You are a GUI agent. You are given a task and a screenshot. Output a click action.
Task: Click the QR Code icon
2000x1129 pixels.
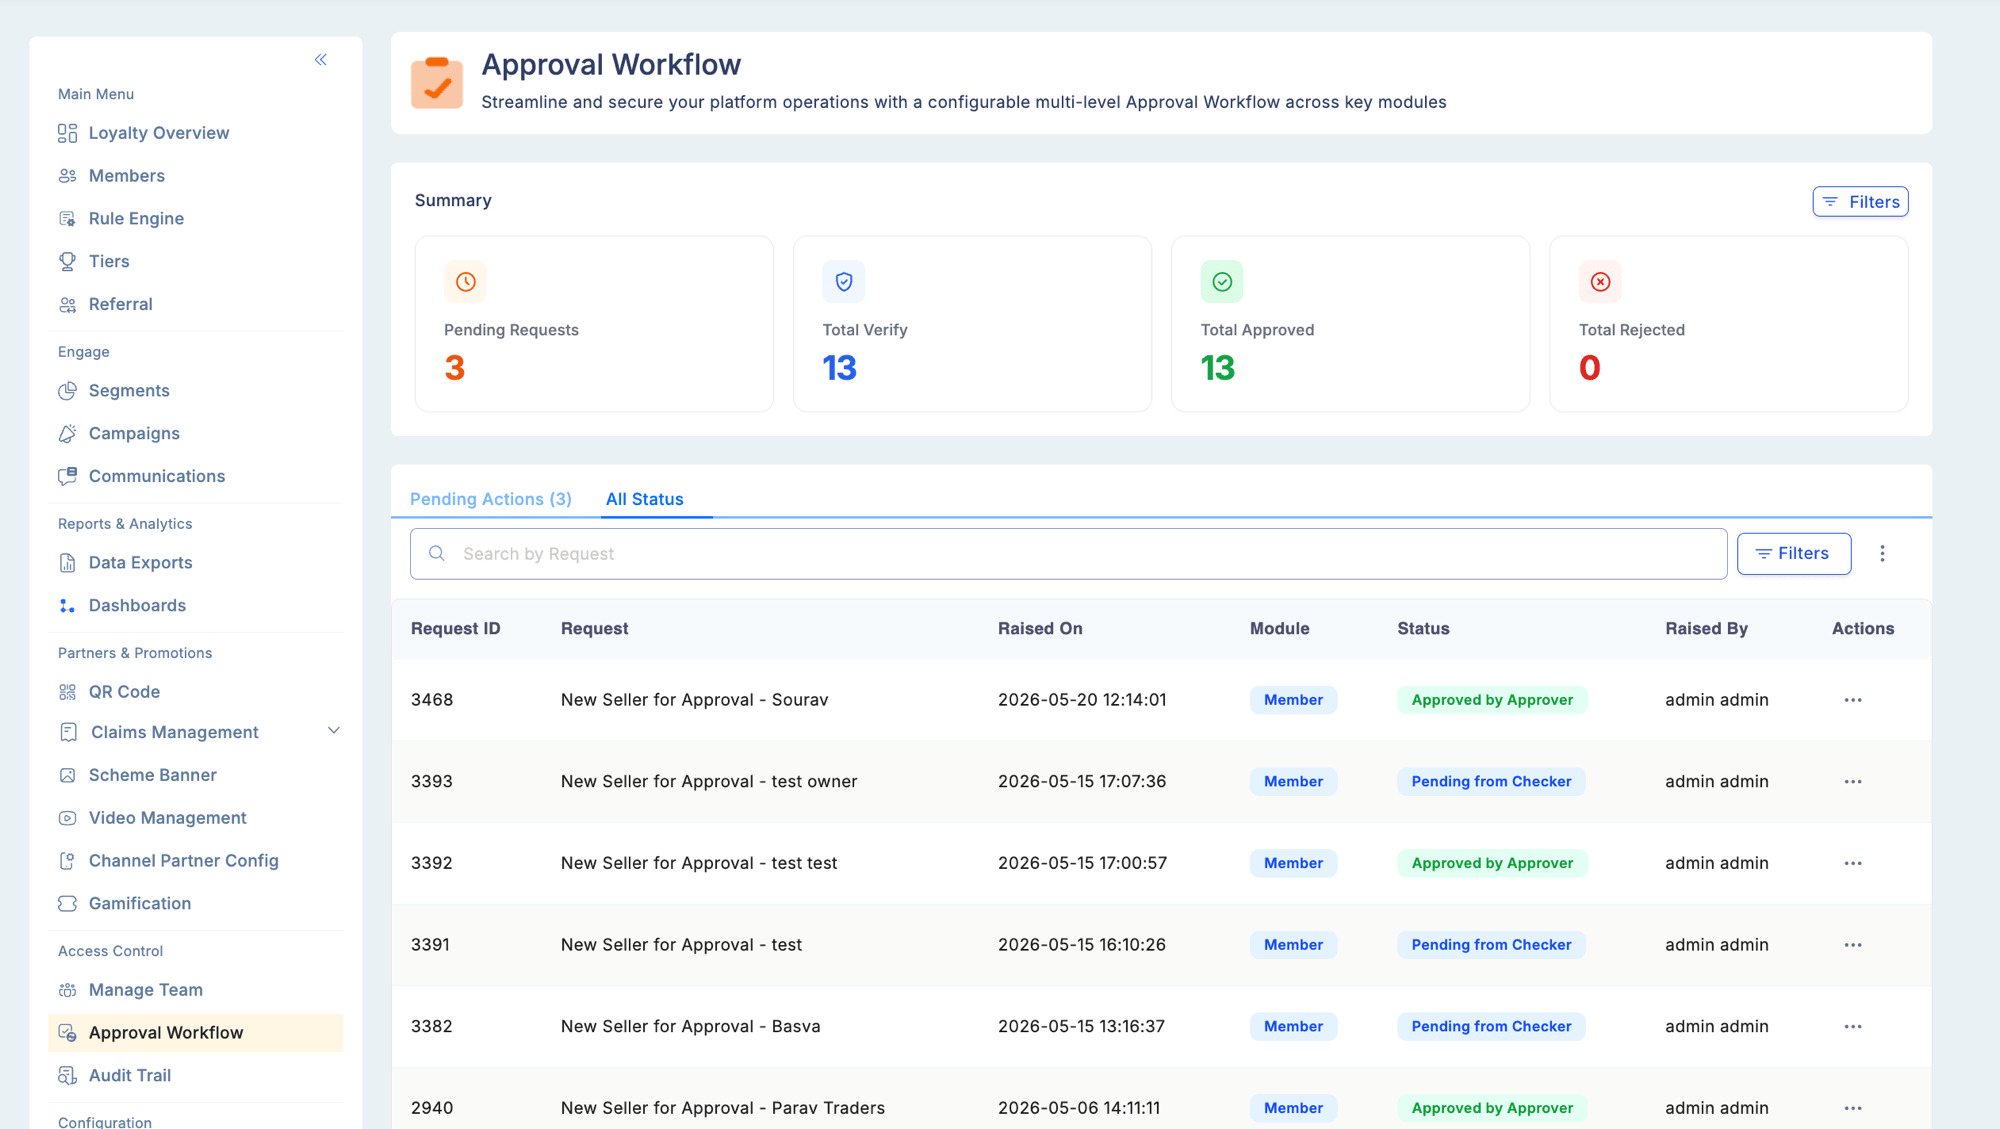[x=67, y=692]
